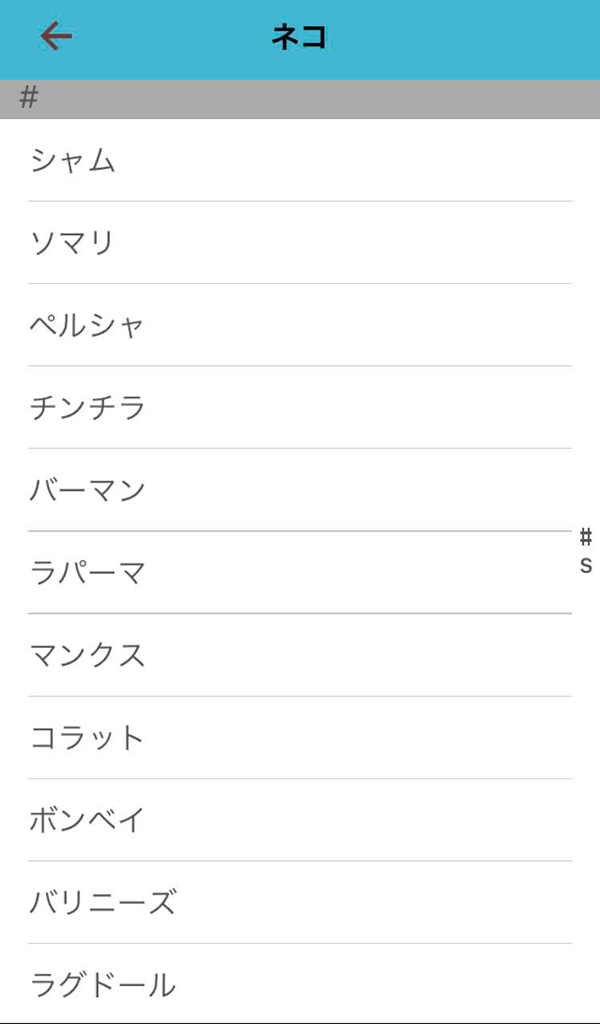The image size is (600, 1024).
Task: Tap the ネコ page title
Action: [x=299, y=38]
